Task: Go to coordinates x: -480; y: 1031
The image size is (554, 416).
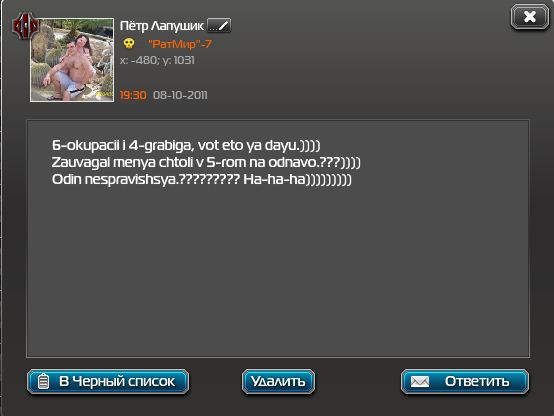Action: tap(157, 60)
